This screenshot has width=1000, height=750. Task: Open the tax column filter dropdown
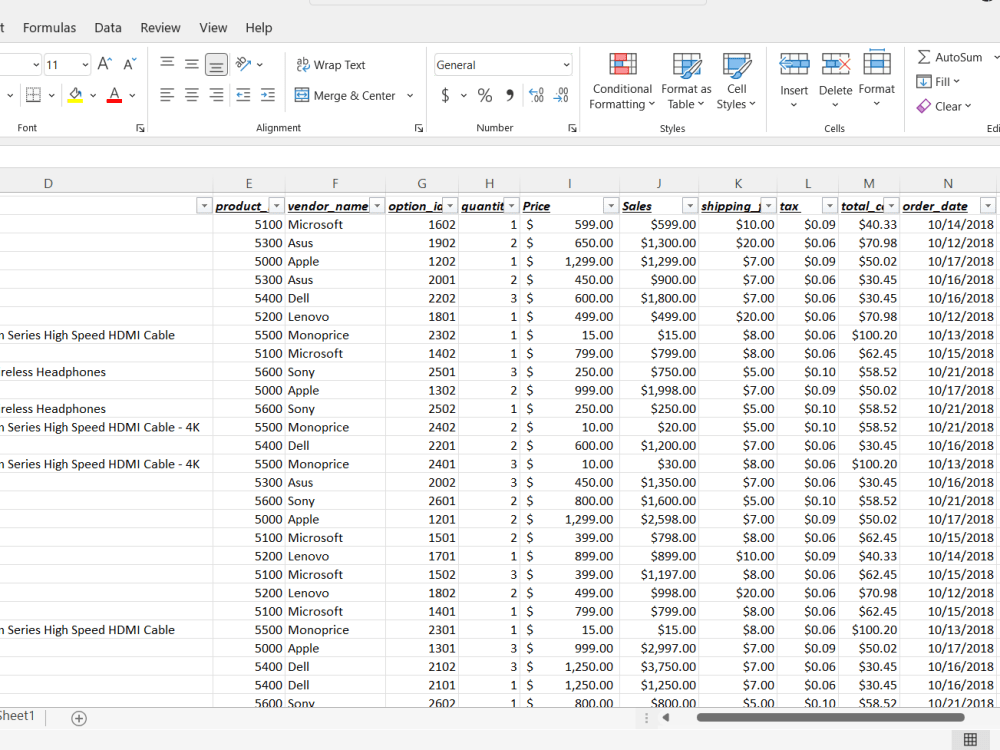pos(829,206)
